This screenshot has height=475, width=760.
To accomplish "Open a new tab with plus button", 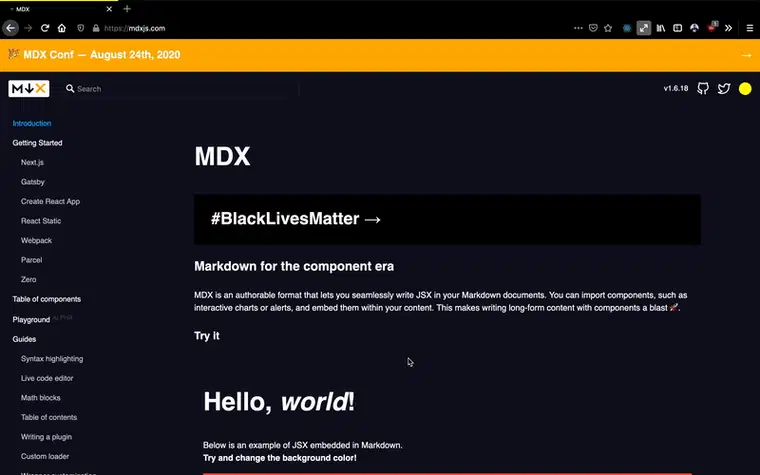I will [x=127, y=9].
